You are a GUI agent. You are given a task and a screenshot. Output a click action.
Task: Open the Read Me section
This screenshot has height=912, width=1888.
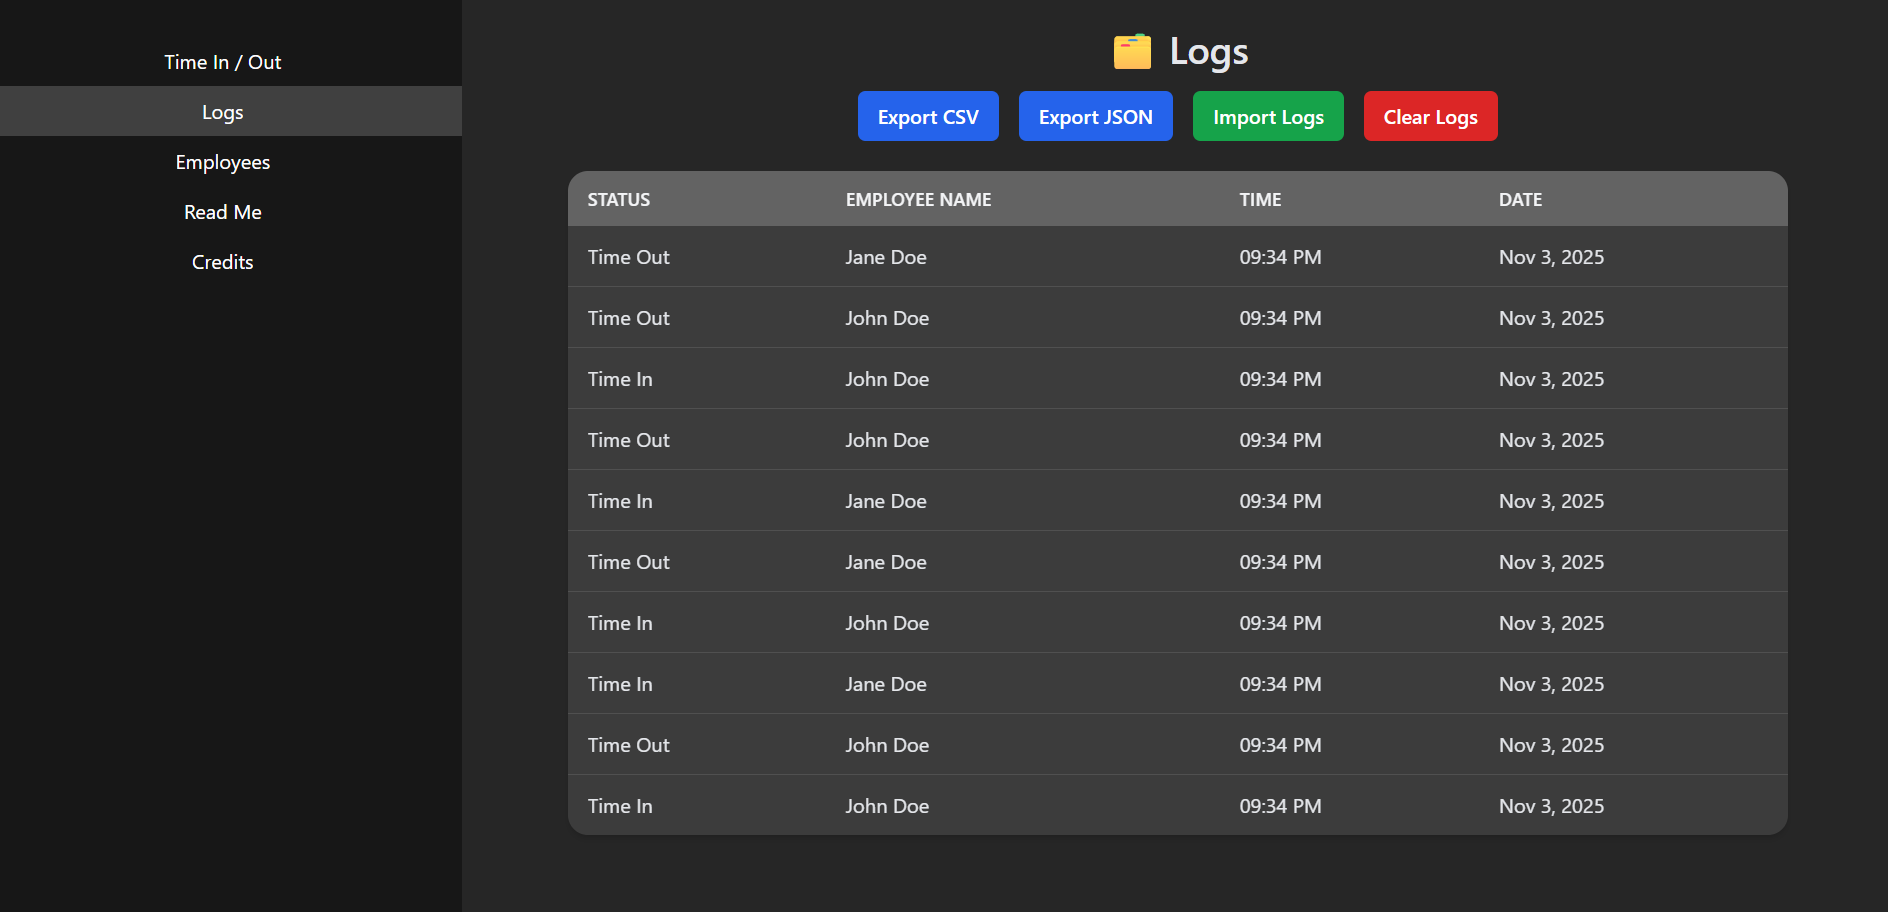[222, 211]
